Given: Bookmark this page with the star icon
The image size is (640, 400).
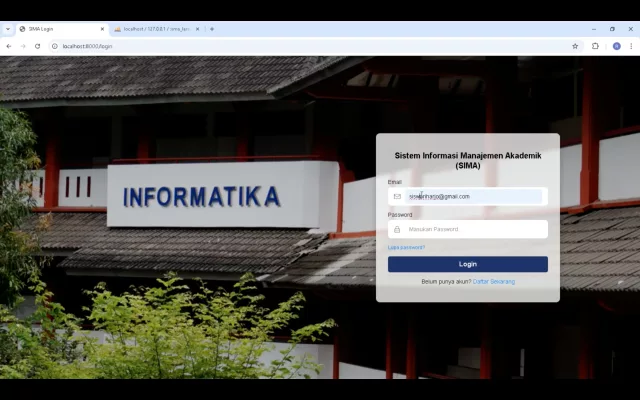Looking at the screenshot, I should pyautogui.click(x=575, y=46).
